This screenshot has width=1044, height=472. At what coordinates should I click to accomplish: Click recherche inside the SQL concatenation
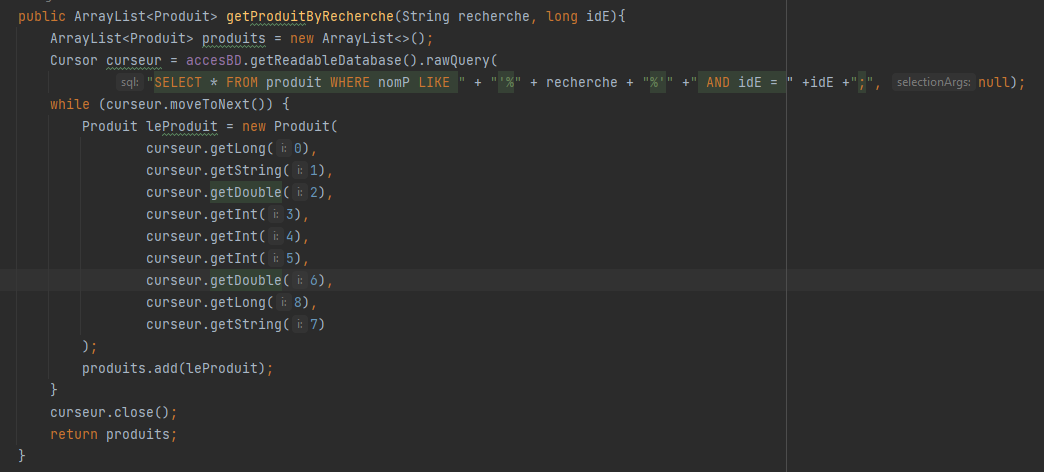[582, 83]
